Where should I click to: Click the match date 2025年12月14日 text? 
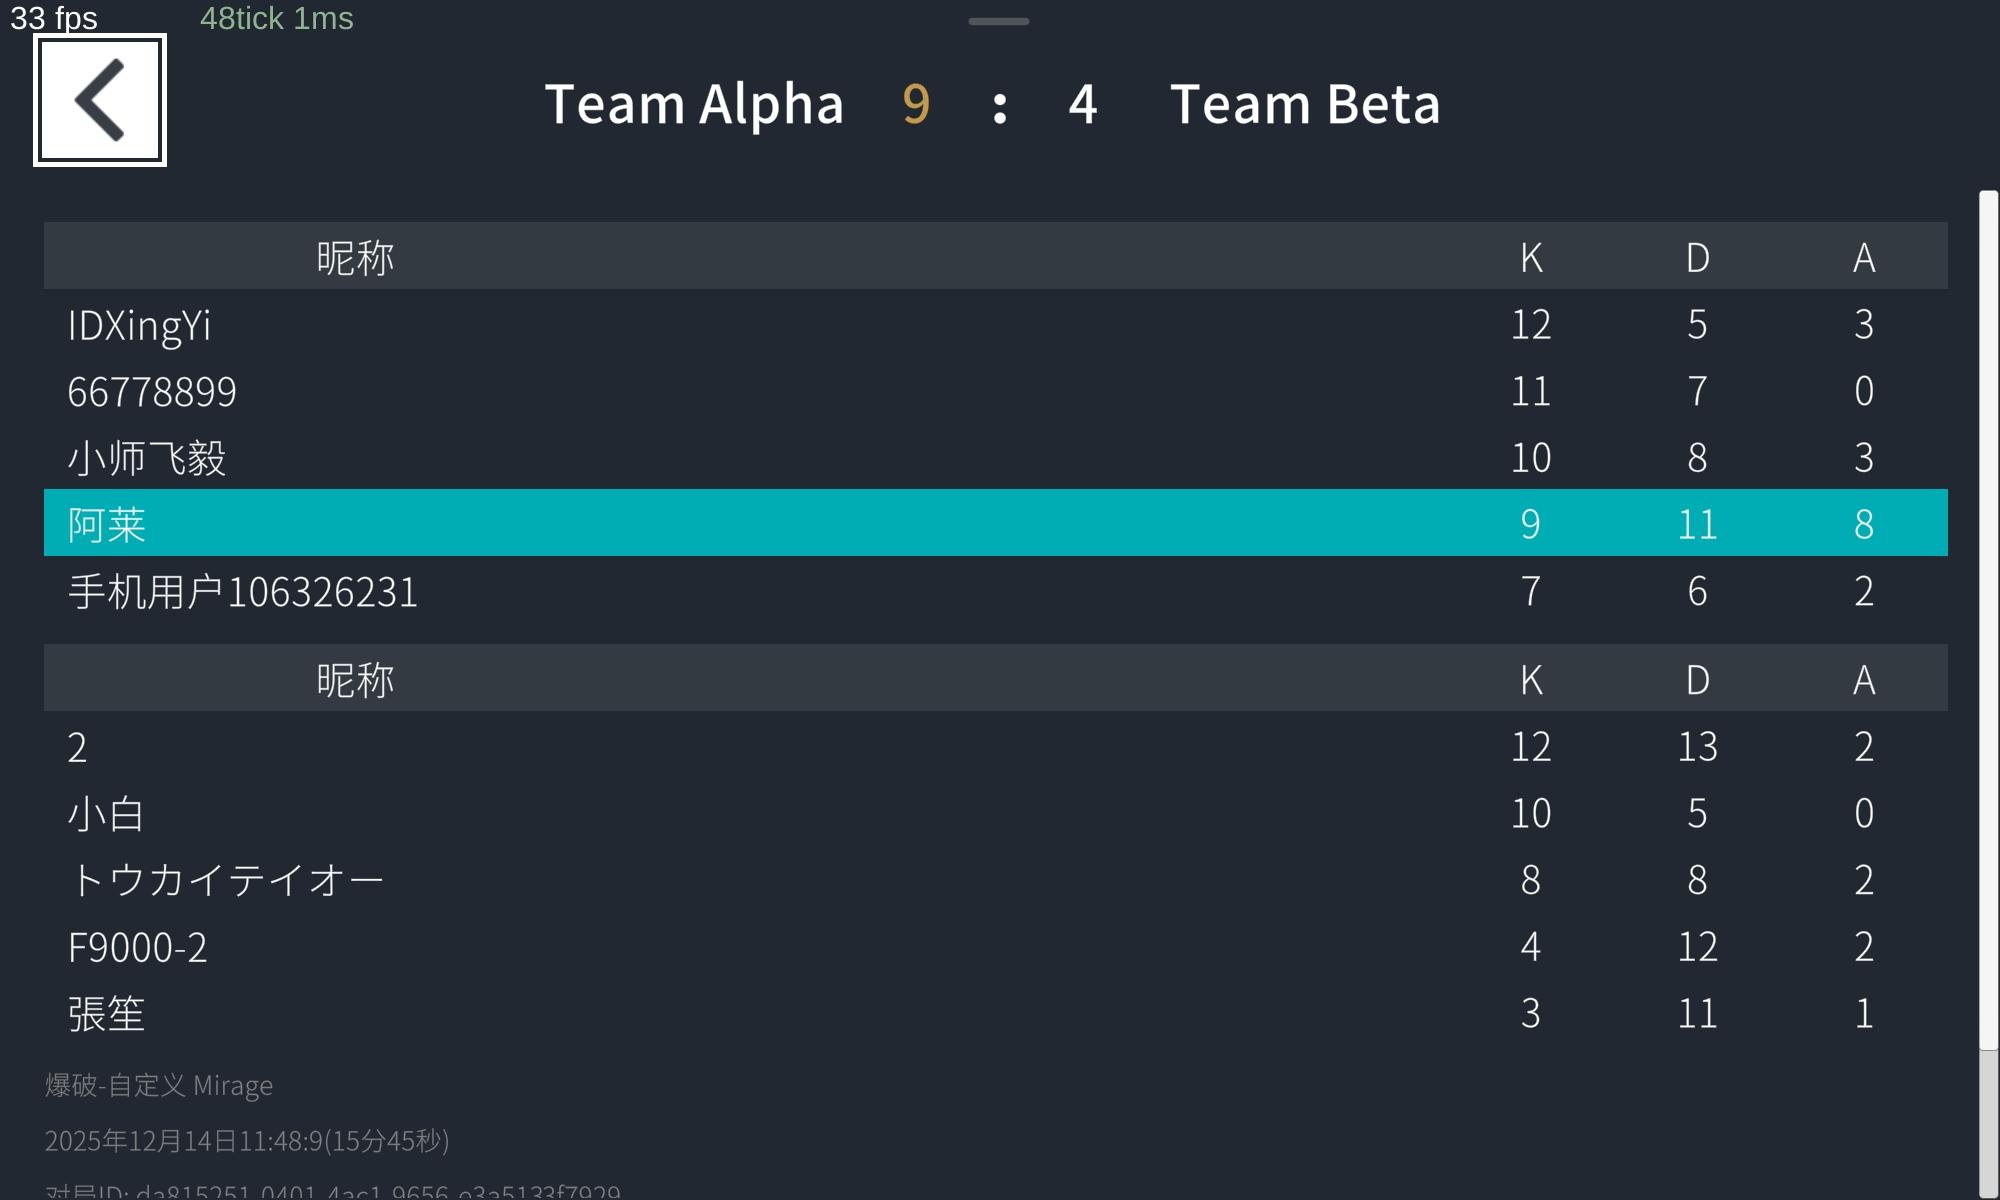point(246,1141)
